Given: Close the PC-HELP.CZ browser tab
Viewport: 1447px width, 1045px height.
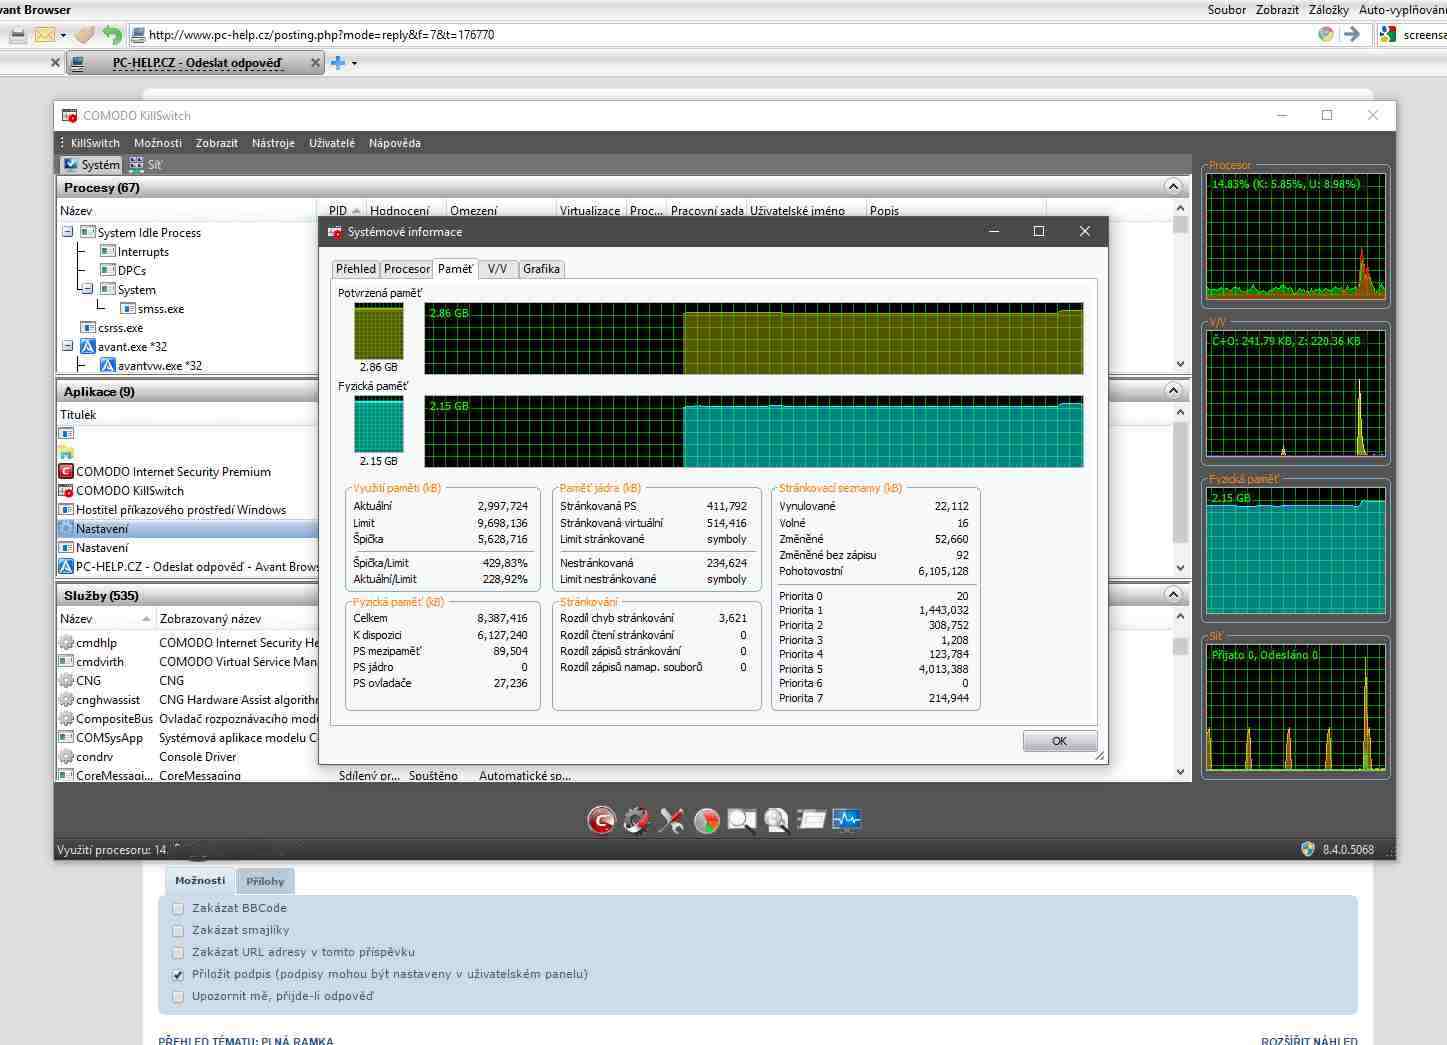Looking at the screenshot, I should [x=315, y=63].
